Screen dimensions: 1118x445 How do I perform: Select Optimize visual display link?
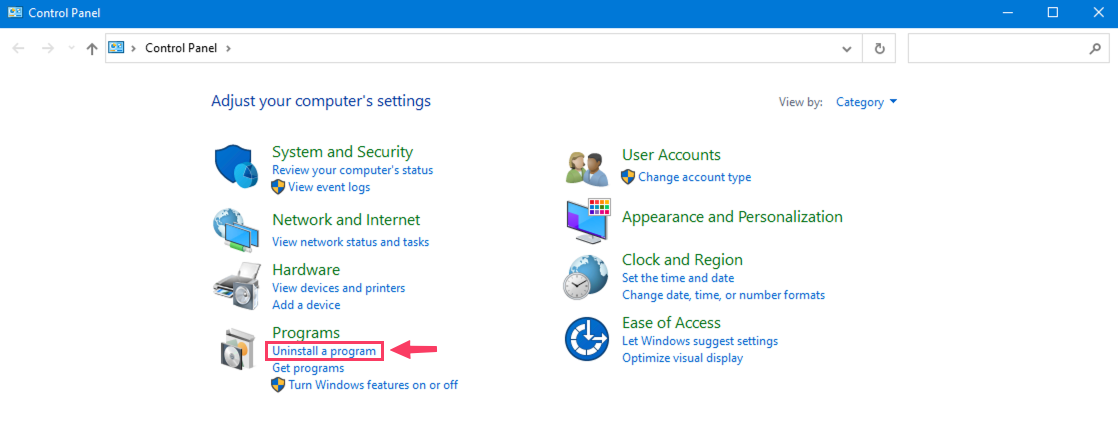pyautogui.click(x=682, y=358)
